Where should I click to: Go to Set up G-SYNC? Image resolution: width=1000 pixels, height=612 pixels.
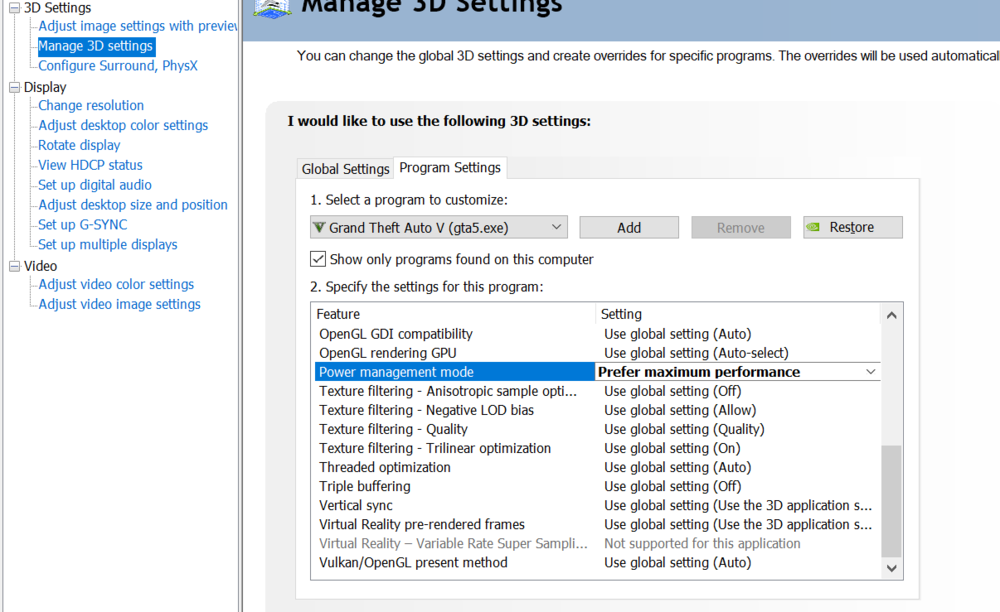pos(83,224)
